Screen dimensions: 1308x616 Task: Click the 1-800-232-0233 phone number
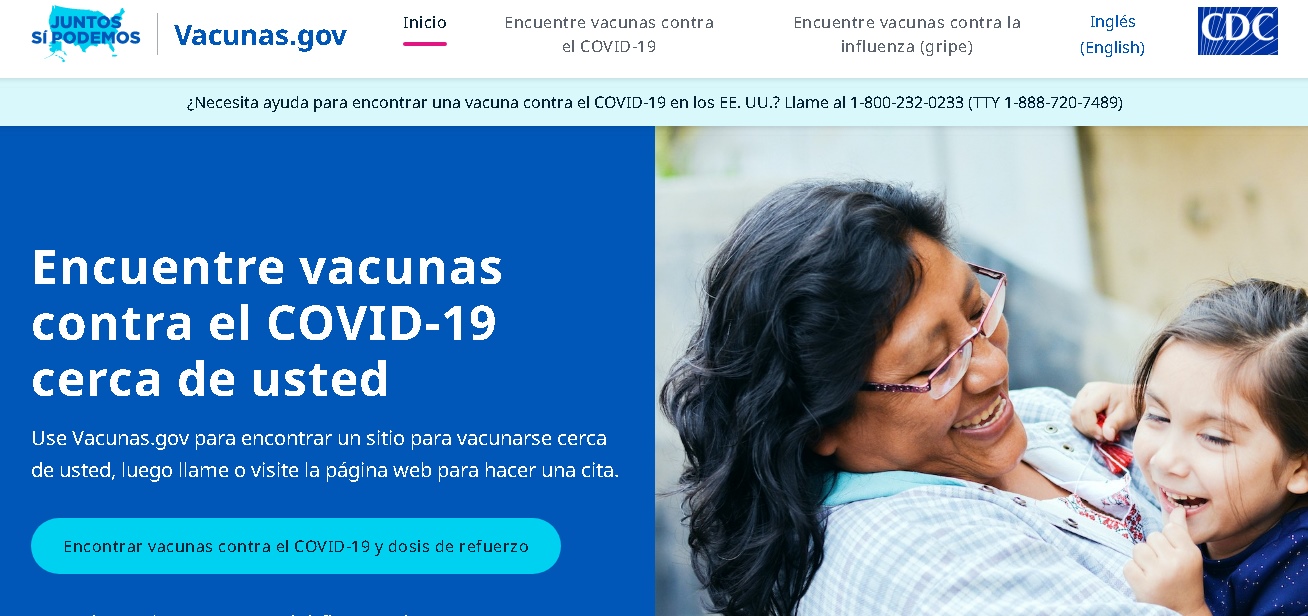pos(906,102)
